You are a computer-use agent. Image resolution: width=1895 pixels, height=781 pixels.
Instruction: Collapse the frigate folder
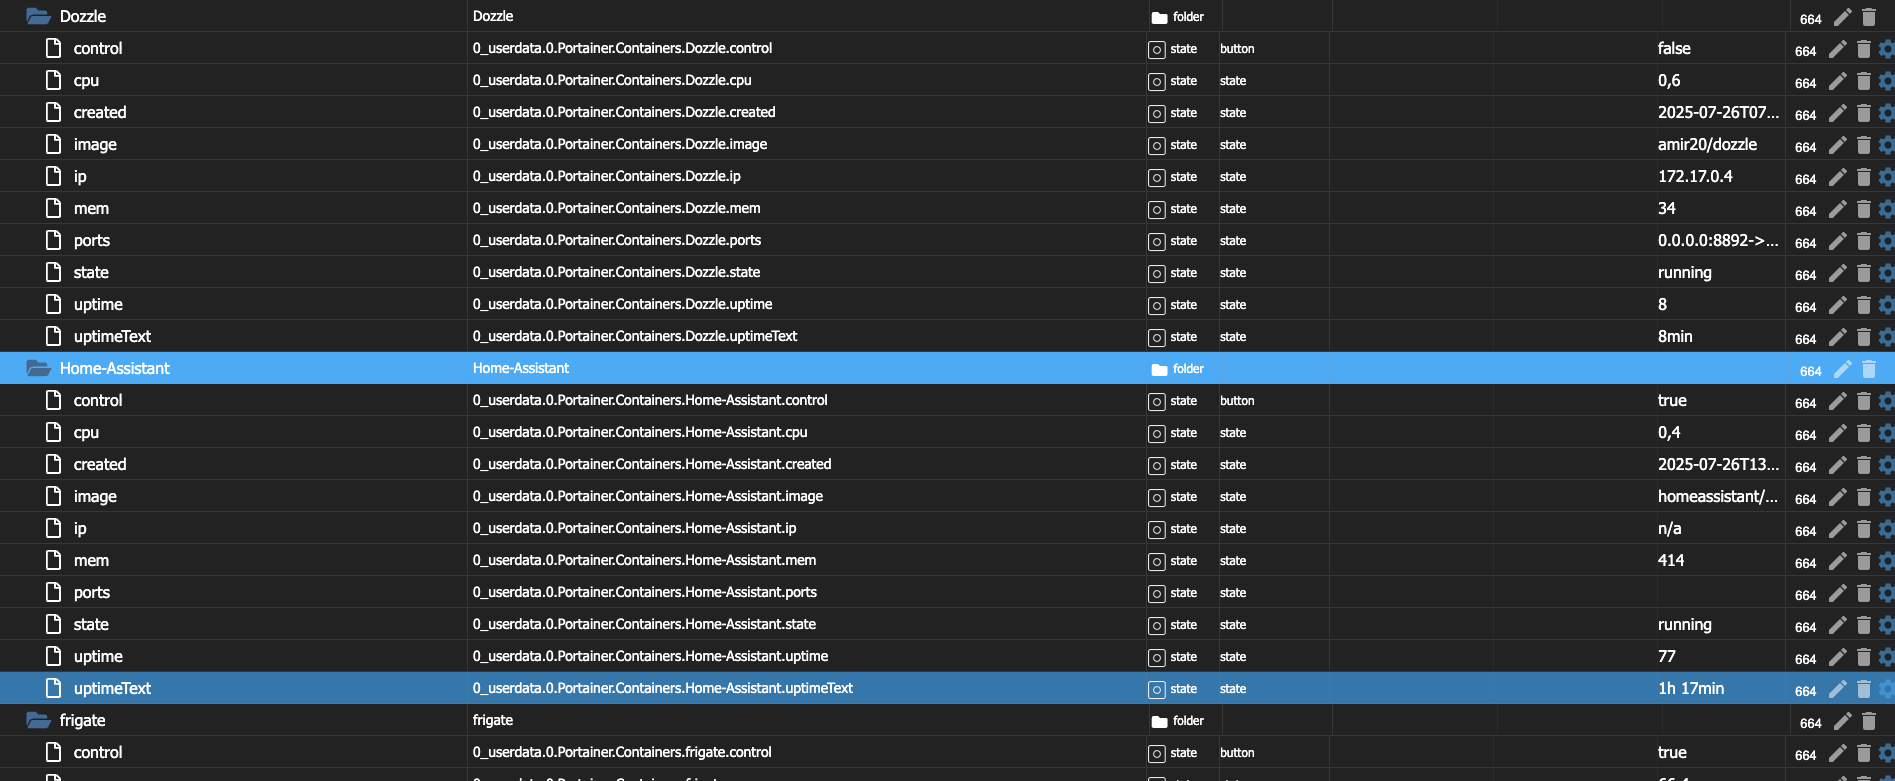click(x=38, y=720)
